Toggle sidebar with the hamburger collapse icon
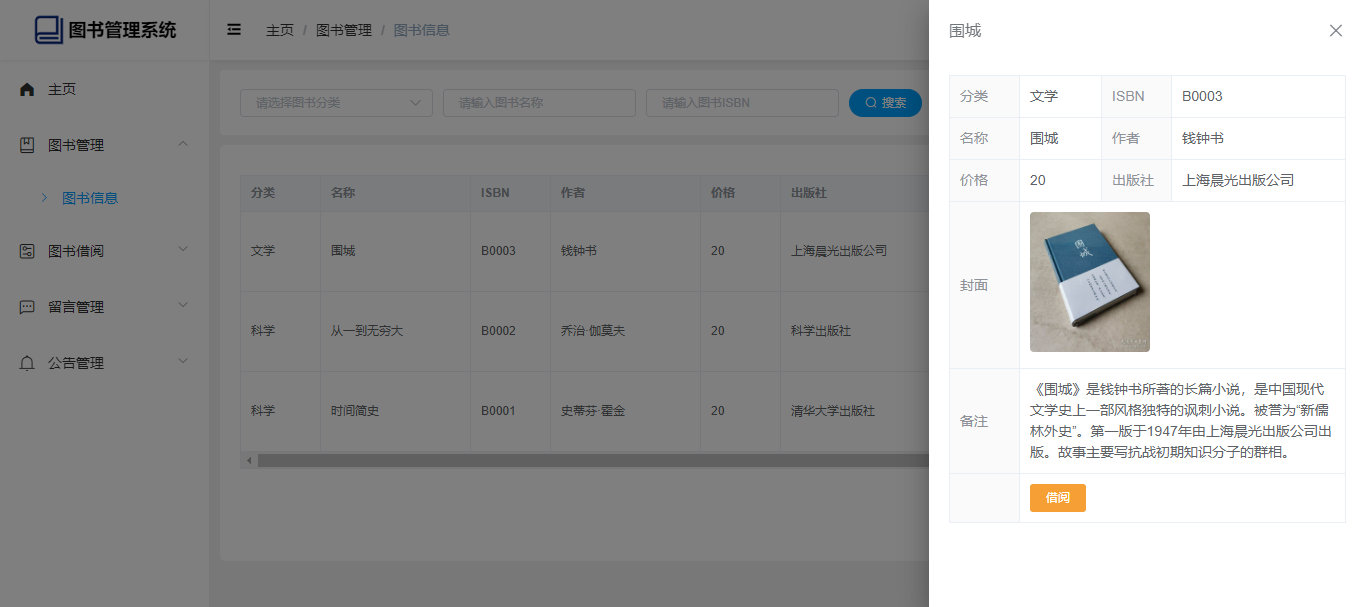 pyautogui.click(x=234, y=30)
